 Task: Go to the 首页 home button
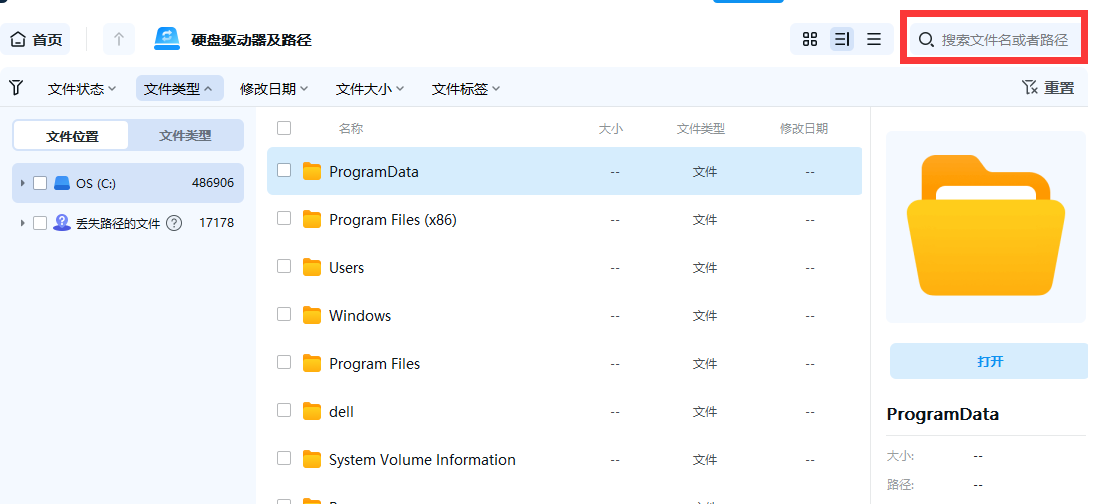click(36, 39)
